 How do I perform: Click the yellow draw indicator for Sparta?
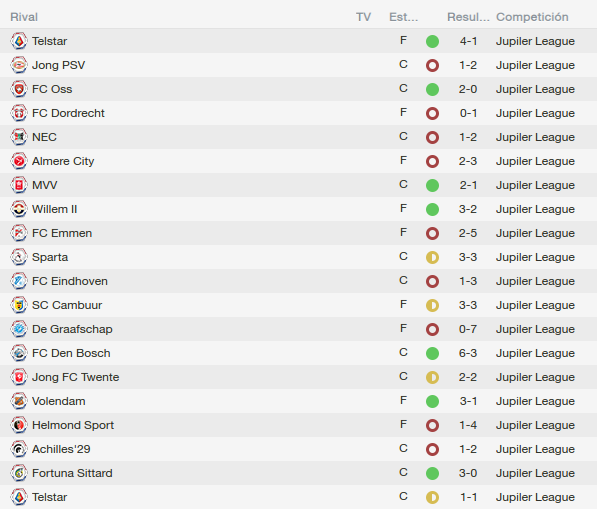pyautogui.click(x=432, y=257)
